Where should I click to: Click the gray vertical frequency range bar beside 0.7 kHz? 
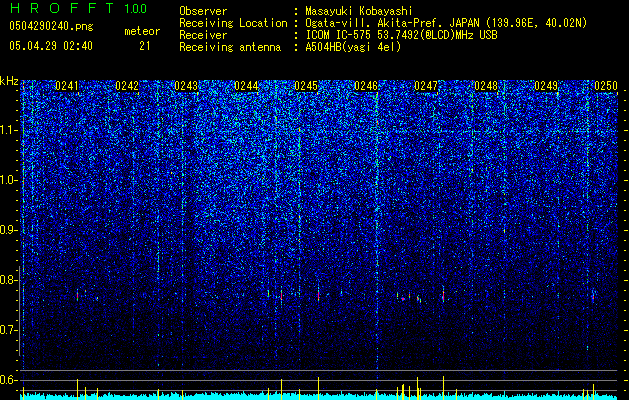(19, 311)
